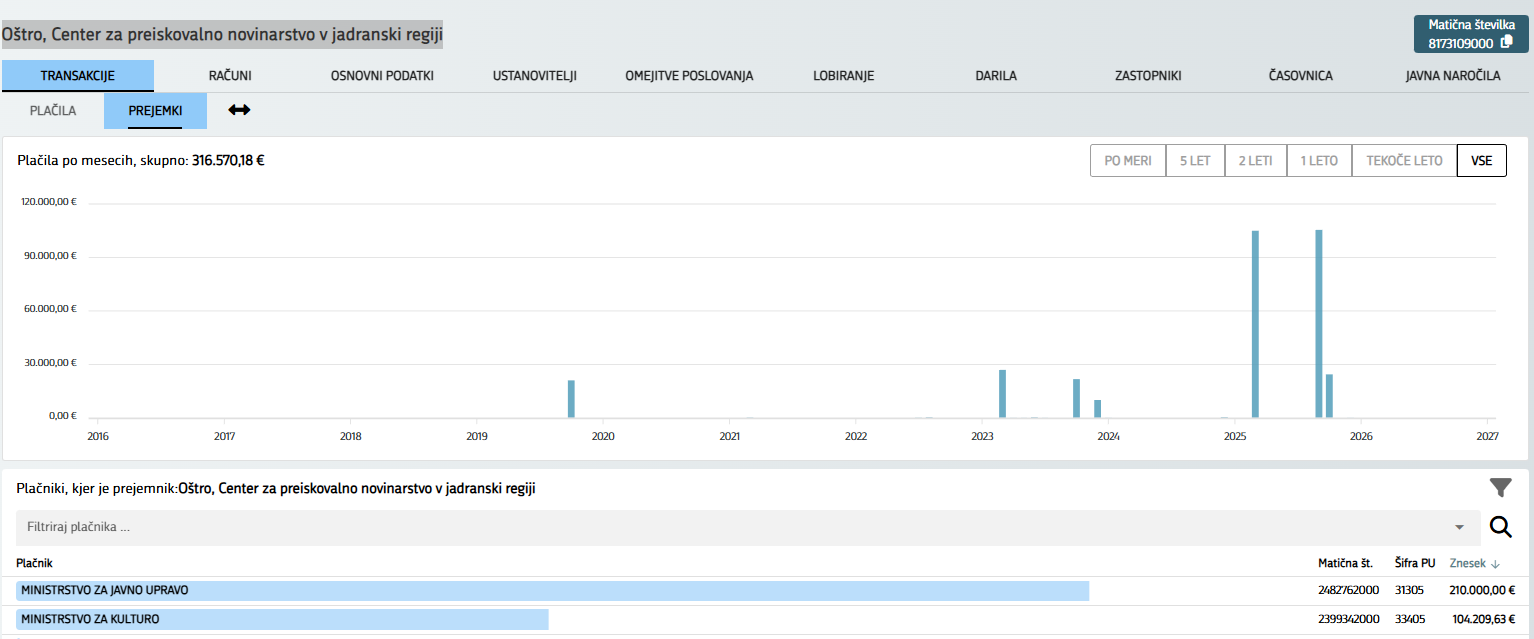Open the filter funnel icon

tap(1500, 487)
